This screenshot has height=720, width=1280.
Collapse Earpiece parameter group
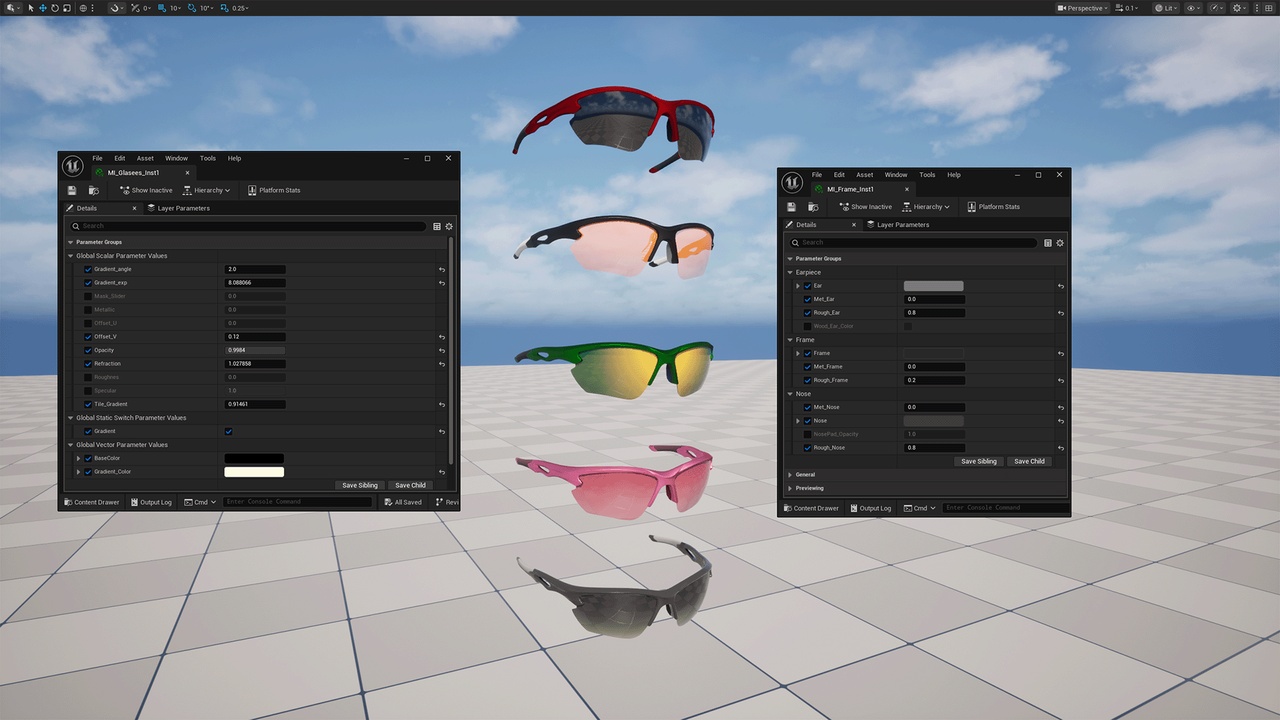791,272
